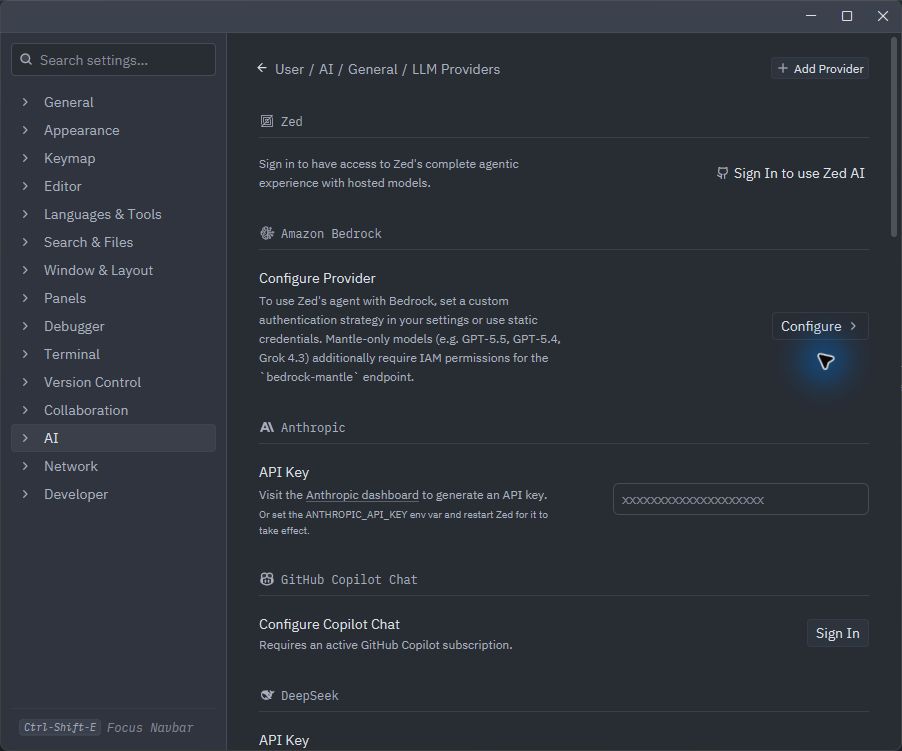The height and width of the screenshot is (751, 902).
Task: Open Configure for Amazon Bedrock
Action: tap(820, 326)
